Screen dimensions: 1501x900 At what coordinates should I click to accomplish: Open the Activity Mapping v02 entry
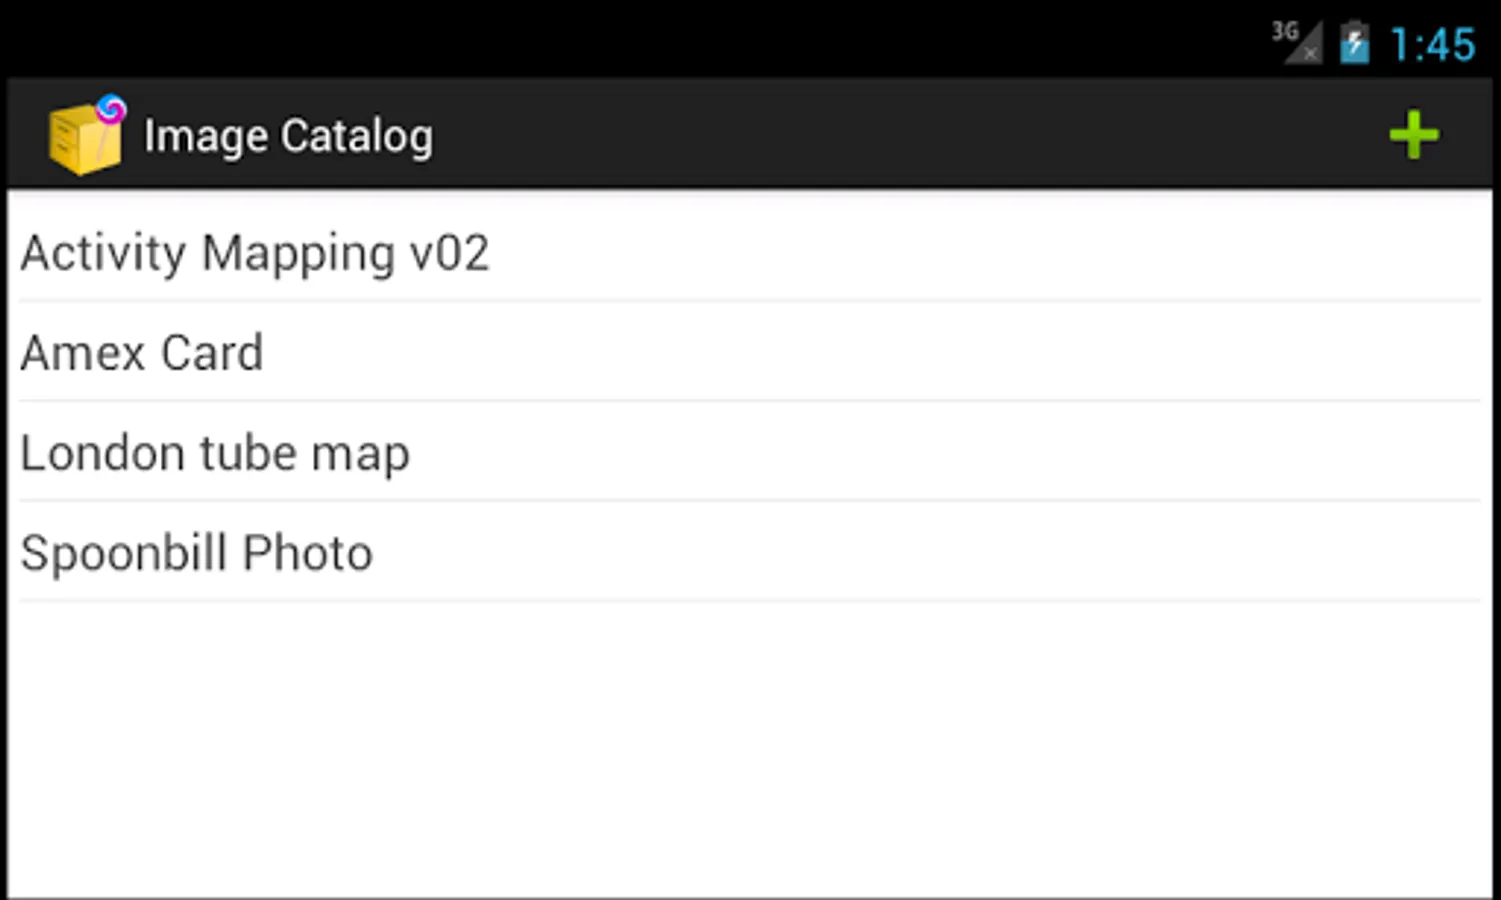pos(255,253)
